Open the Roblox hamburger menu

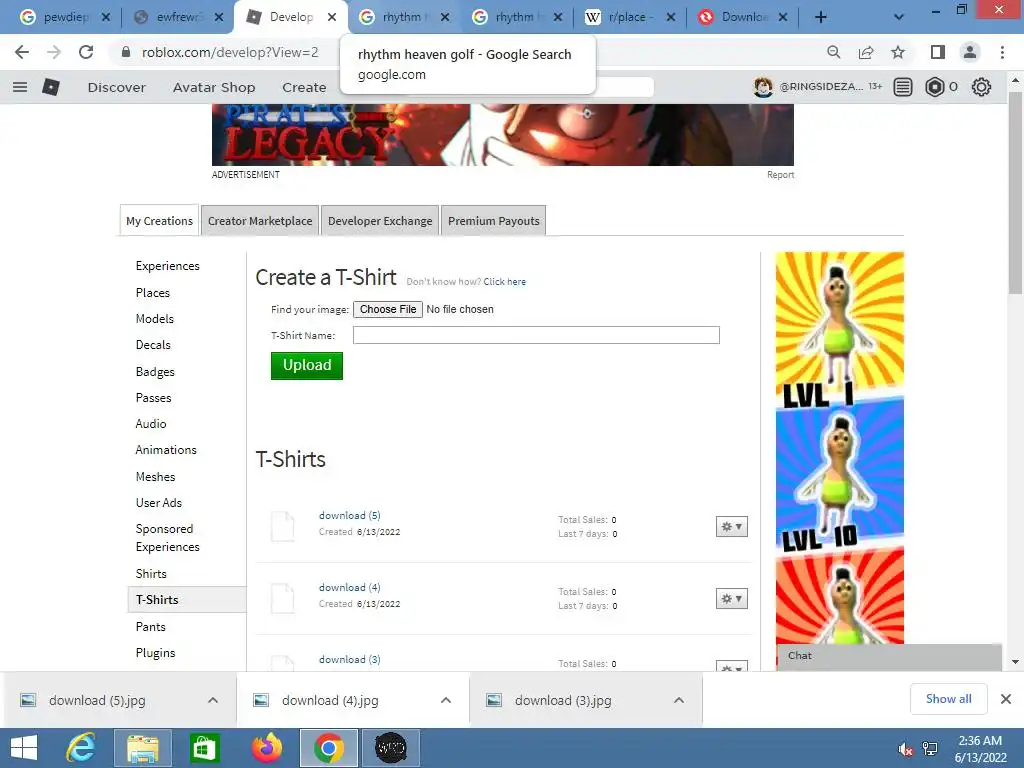(20, 87)
